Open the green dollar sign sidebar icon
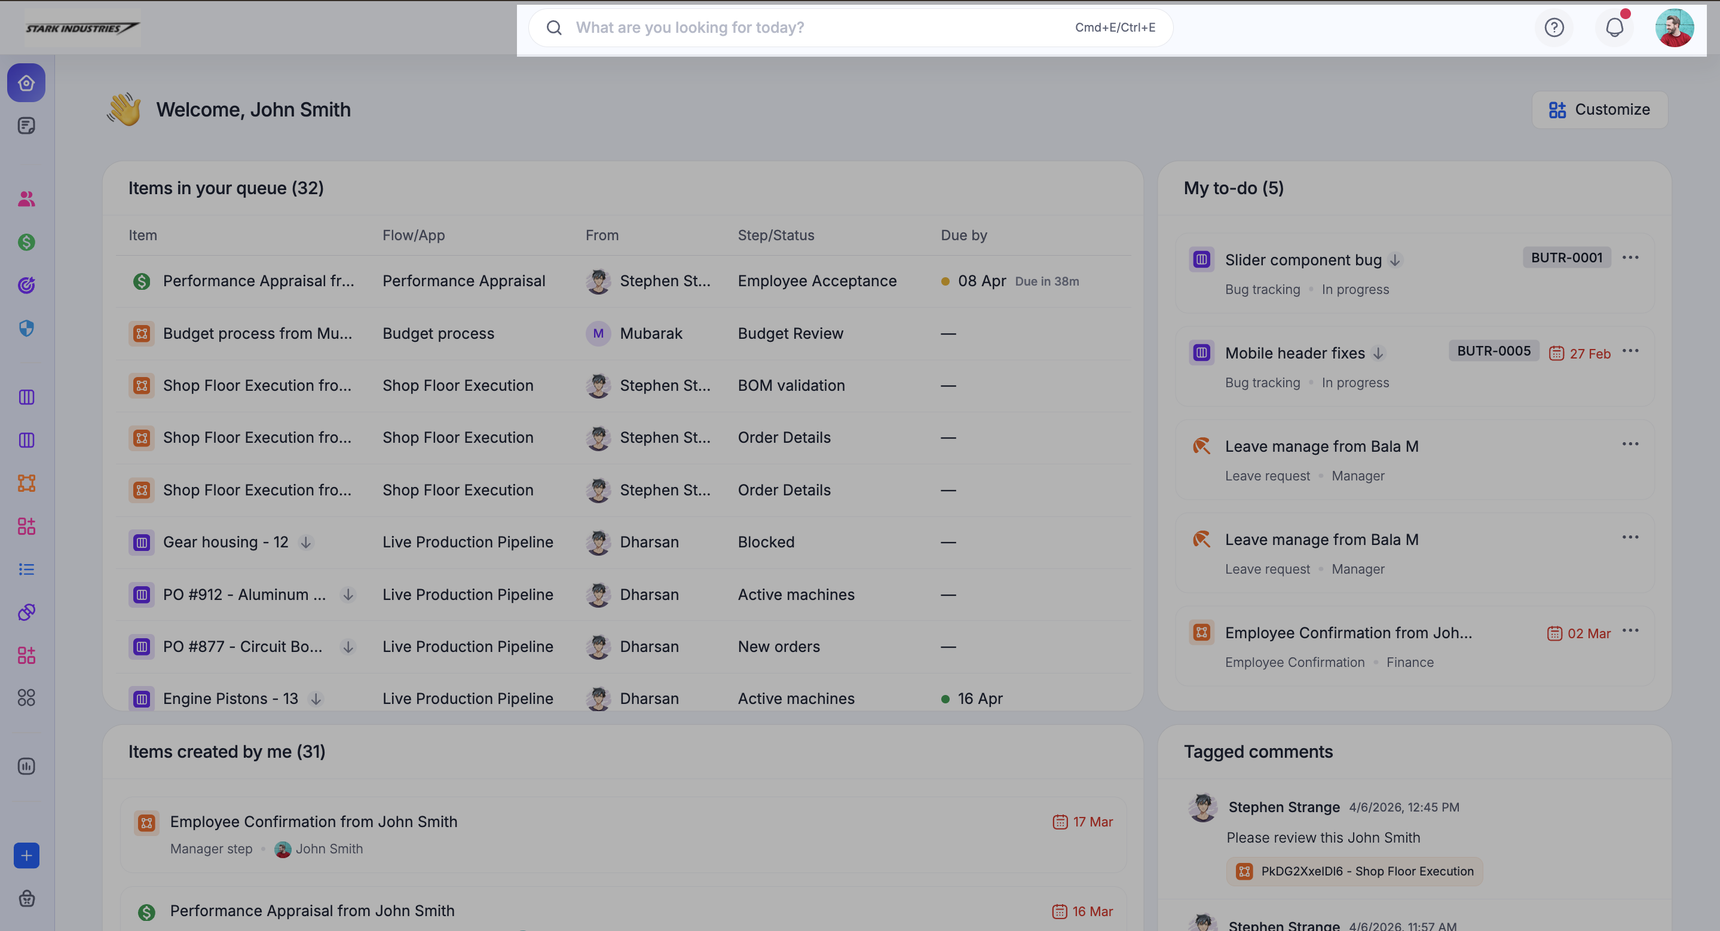The width and height of the screenshot is (1720, 931). [x=26, y=242]
